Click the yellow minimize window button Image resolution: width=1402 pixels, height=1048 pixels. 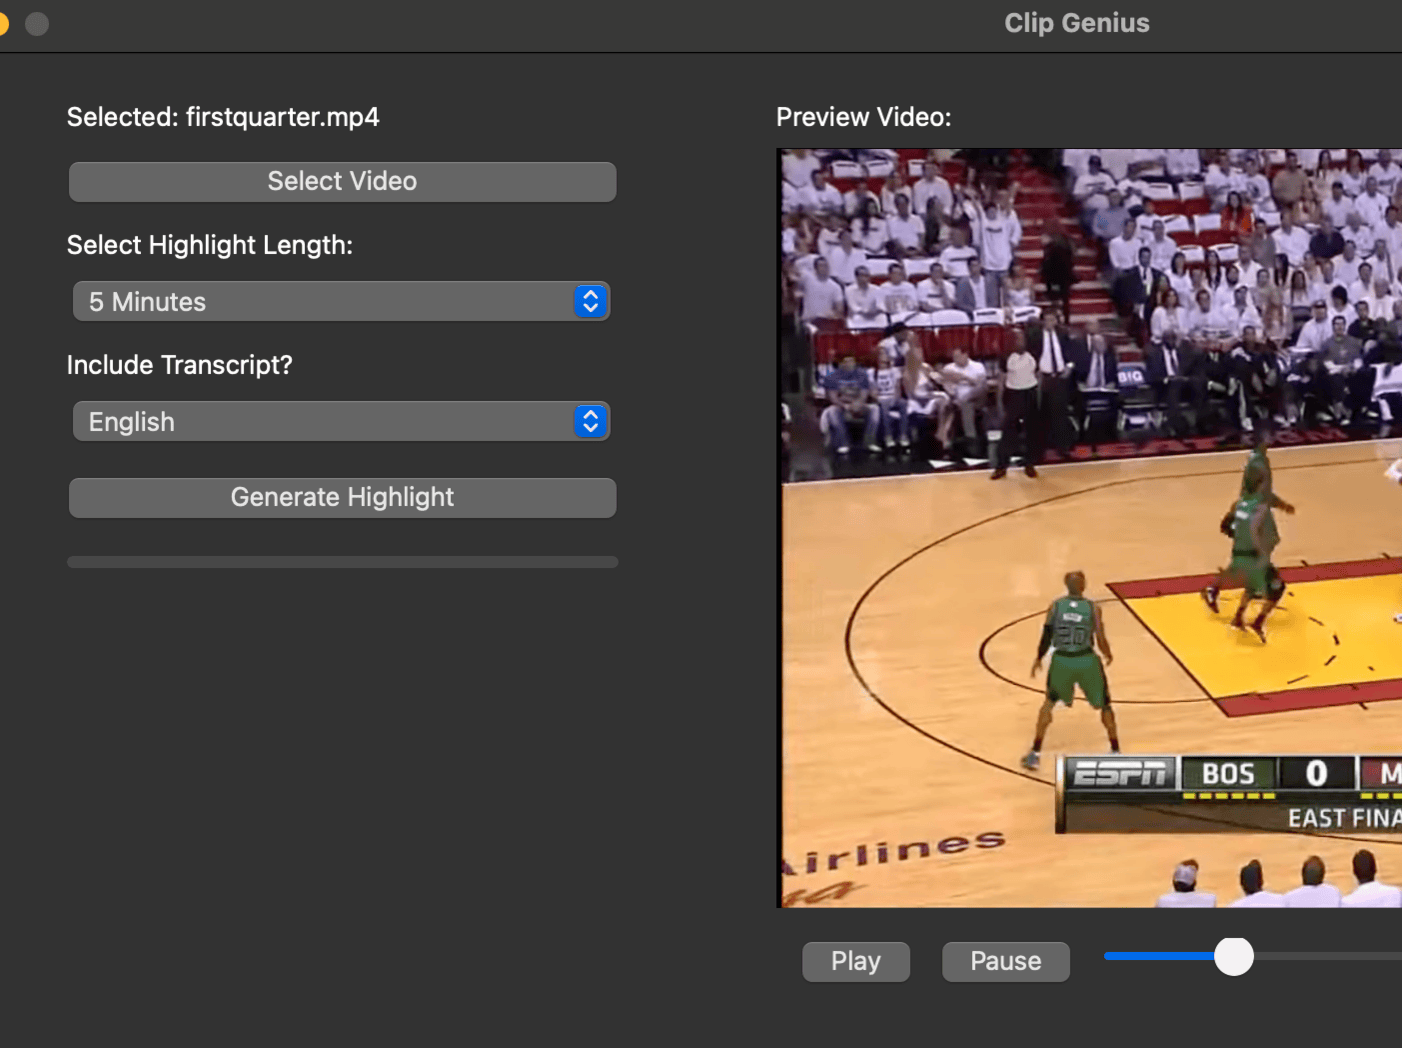coord(3,24)
